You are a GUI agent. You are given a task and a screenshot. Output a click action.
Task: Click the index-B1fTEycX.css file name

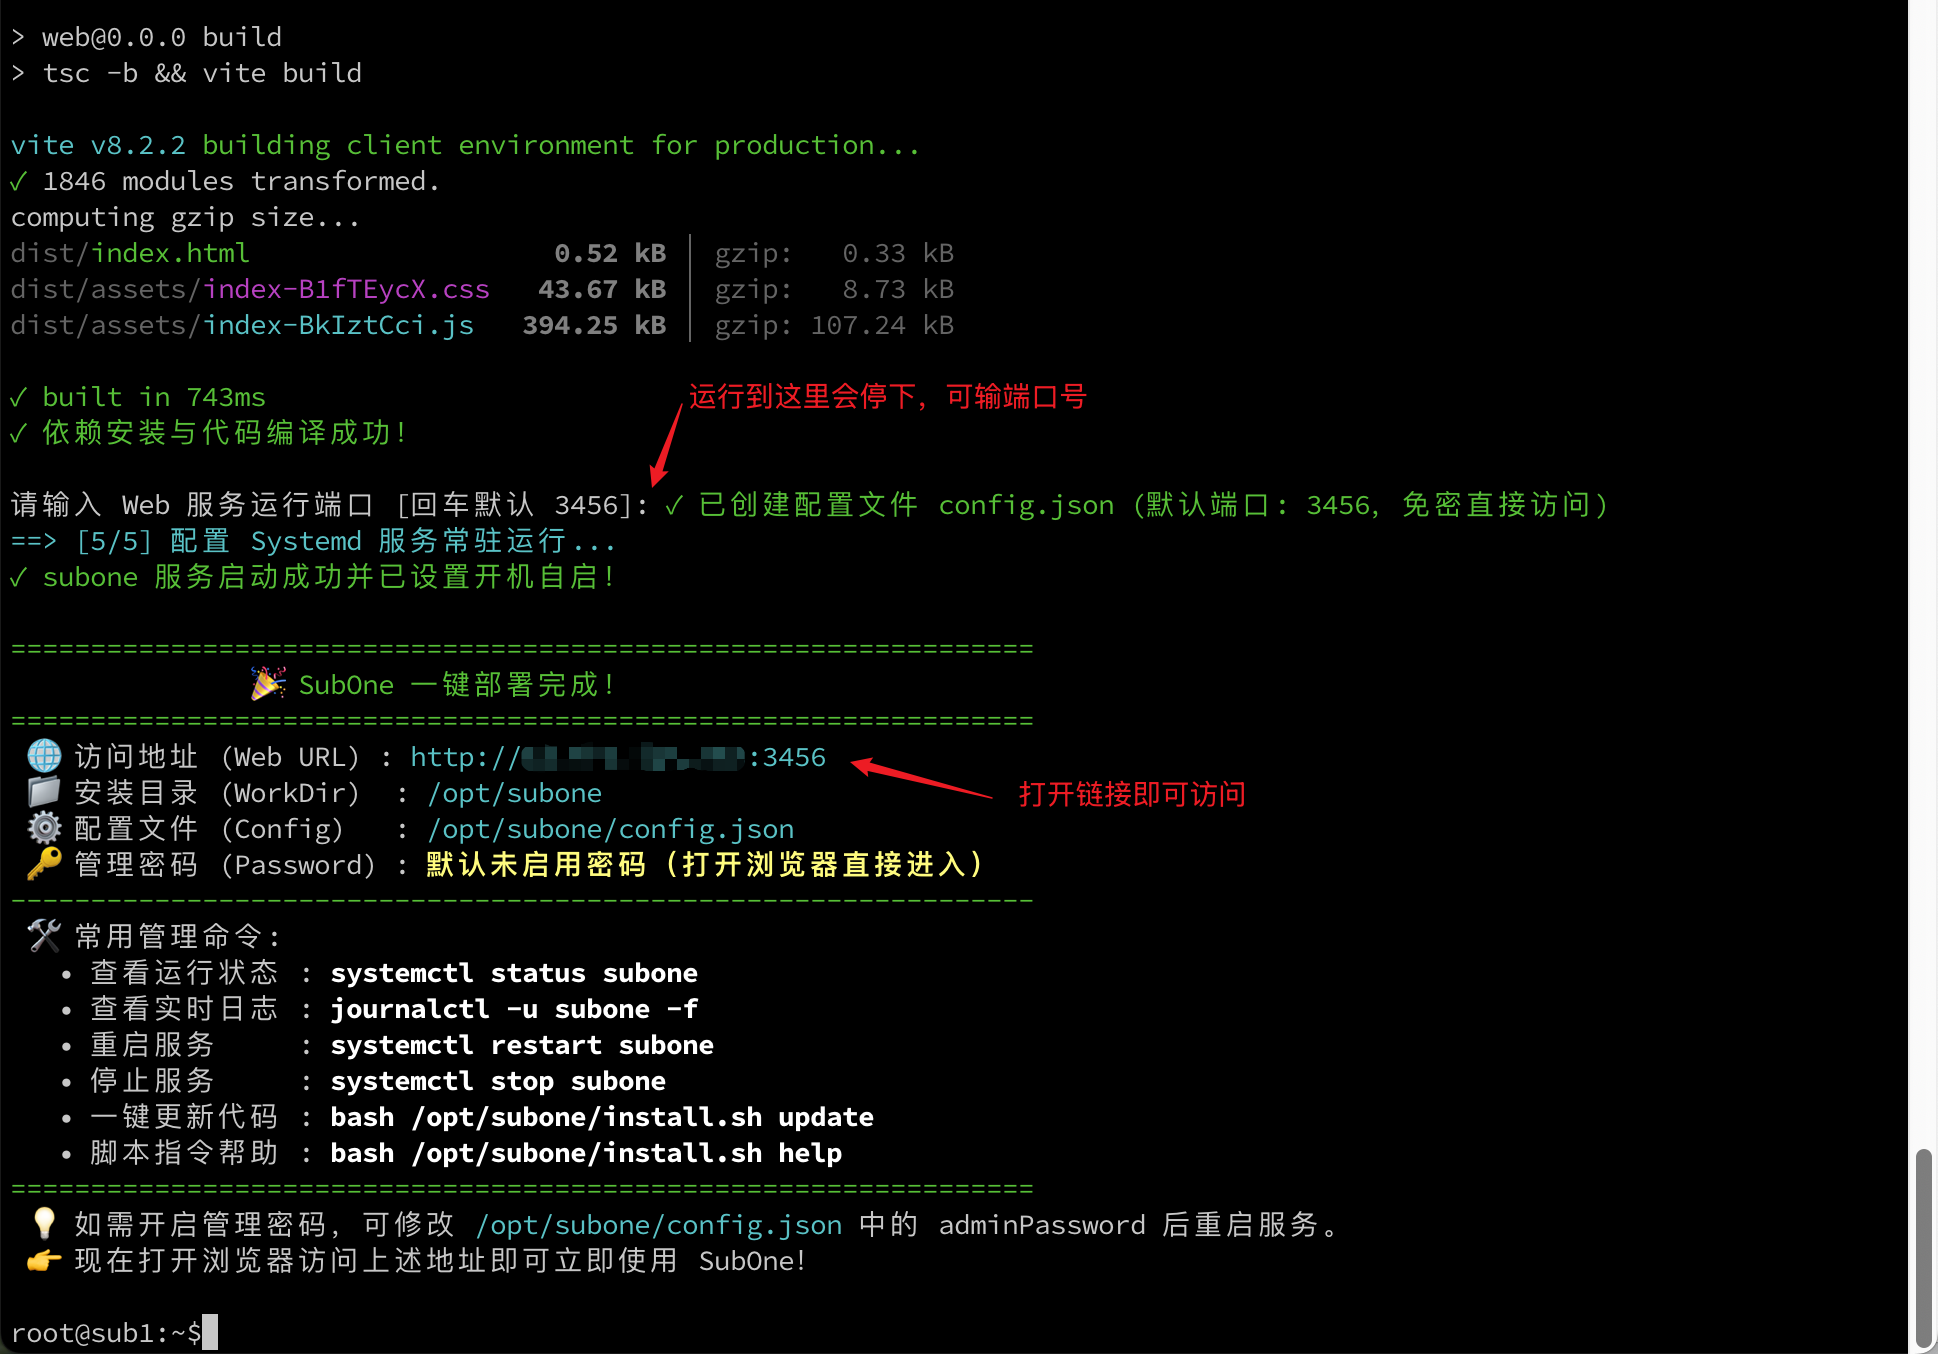(x=346, y=289)
